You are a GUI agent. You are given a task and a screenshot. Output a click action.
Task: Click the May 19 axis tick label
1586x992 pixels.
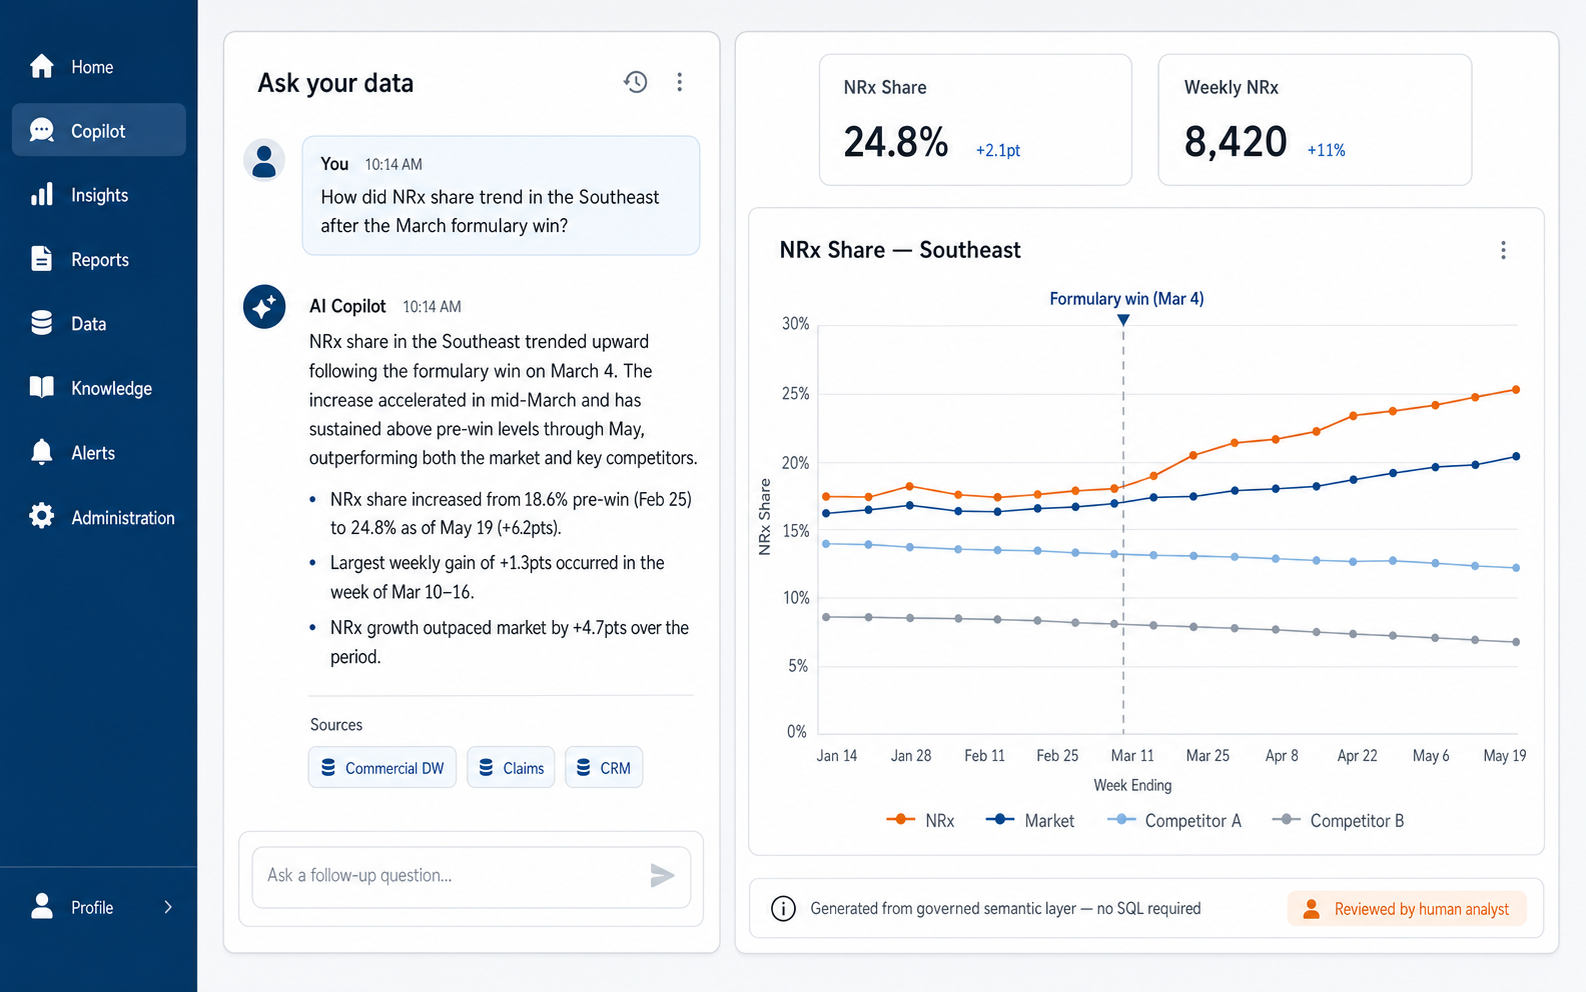pyautogui.click(x=1504, y=756)
